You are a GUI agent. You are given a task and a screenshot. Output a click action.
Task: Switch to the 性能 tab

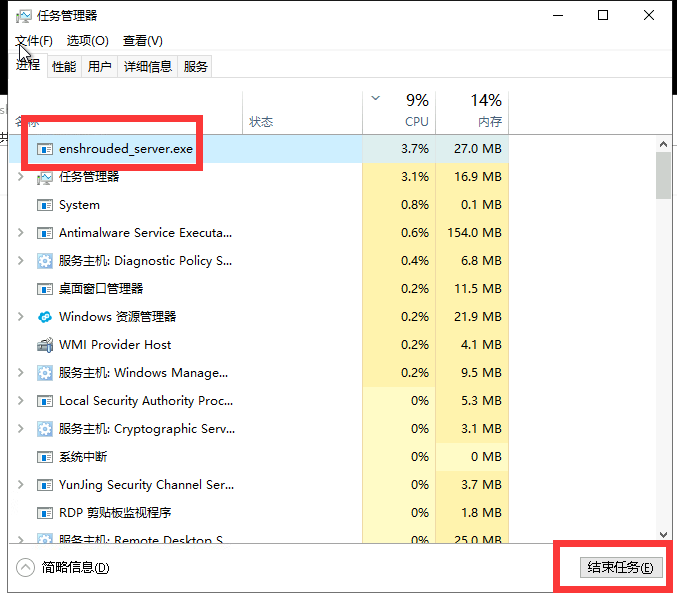click(x=64, y=66)
